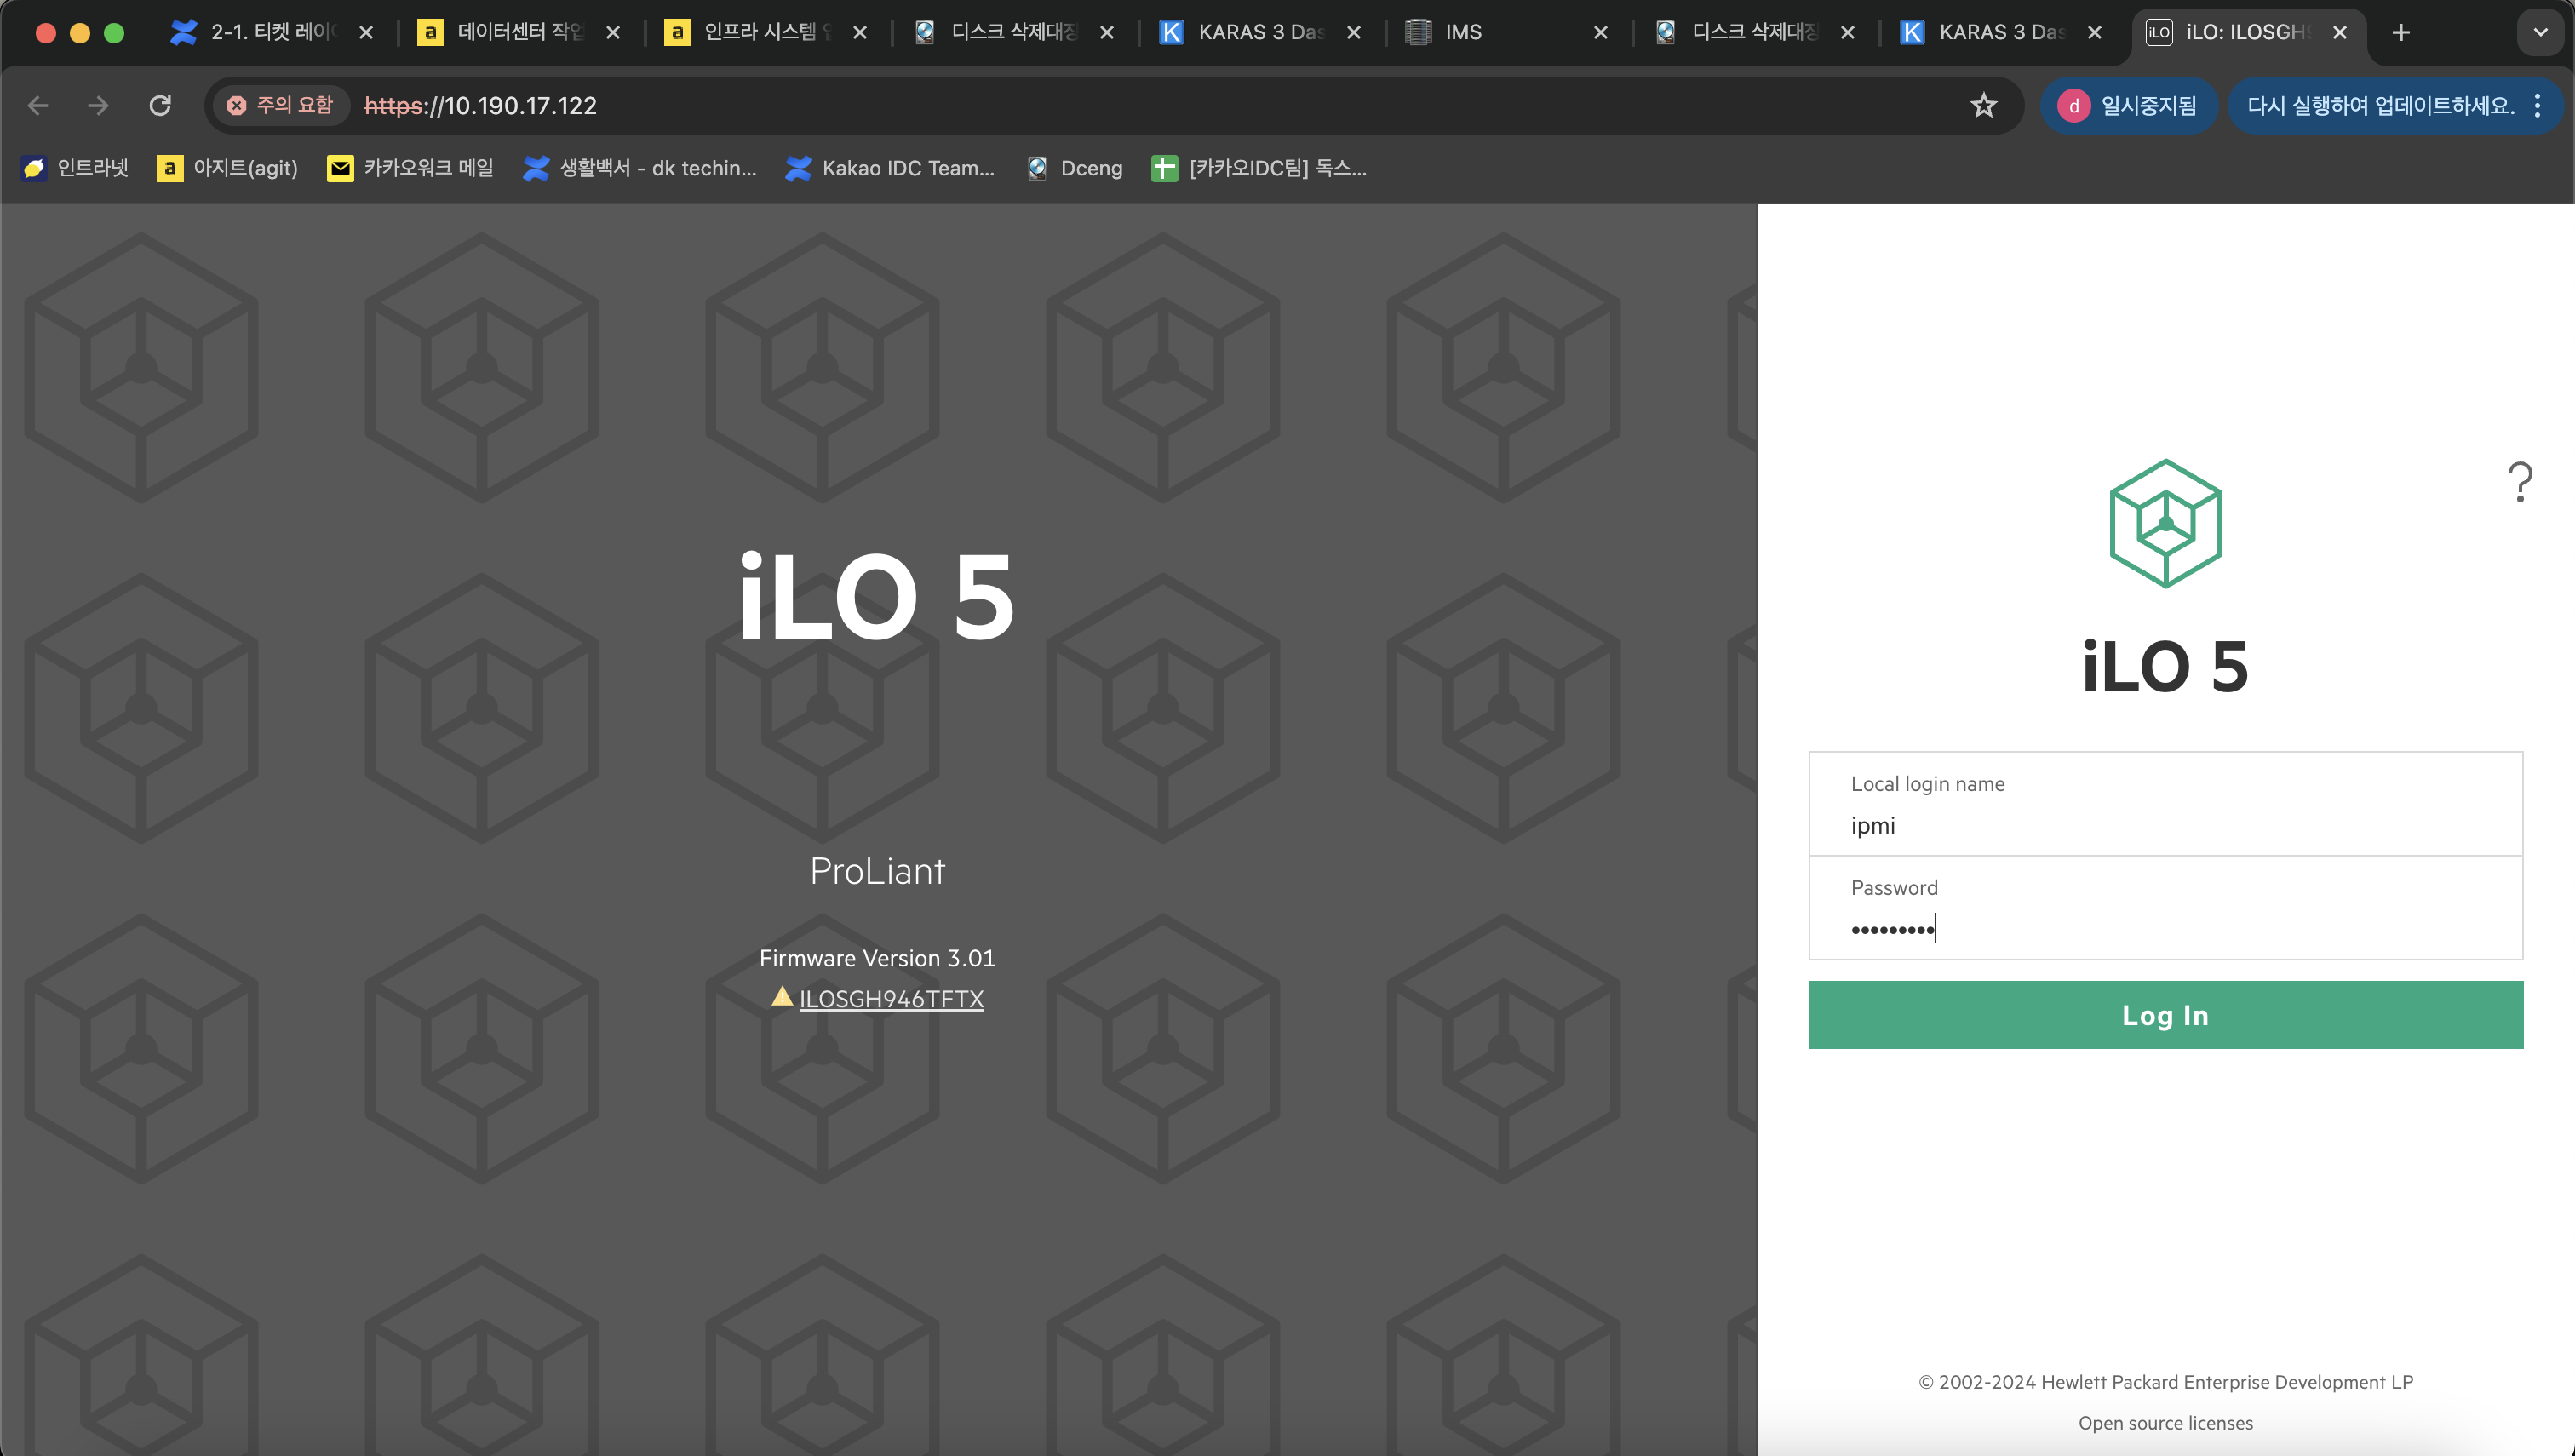
Task: Go back with the browser back arrow
Action: tap(38, 105)
